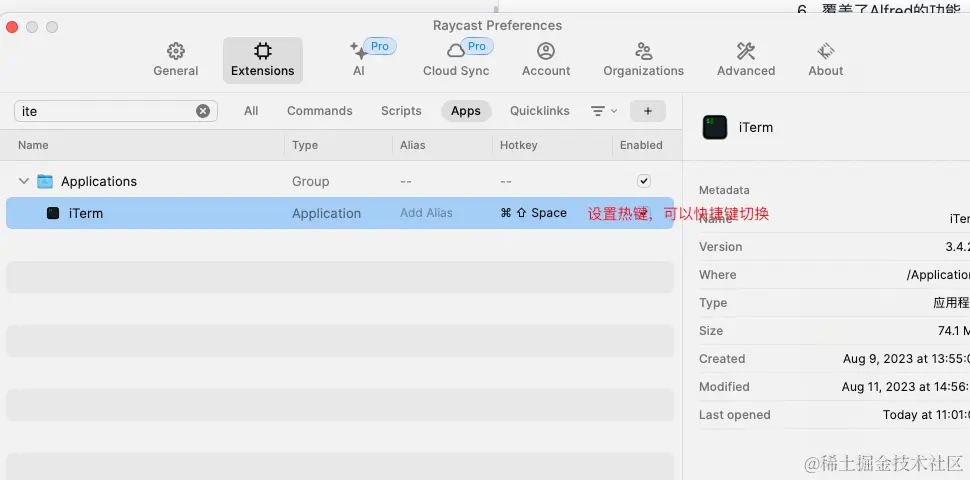Click the Modified label in metadata
Viewport: 970px width, 480px height.
tap(724, 387)
